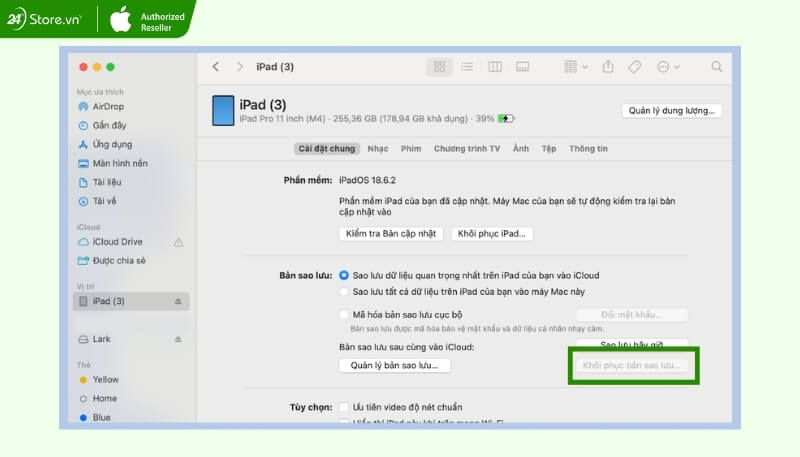Enable Mã hóa bản sao lưu cục bộ
800x457 pixels.
[344, 315]
